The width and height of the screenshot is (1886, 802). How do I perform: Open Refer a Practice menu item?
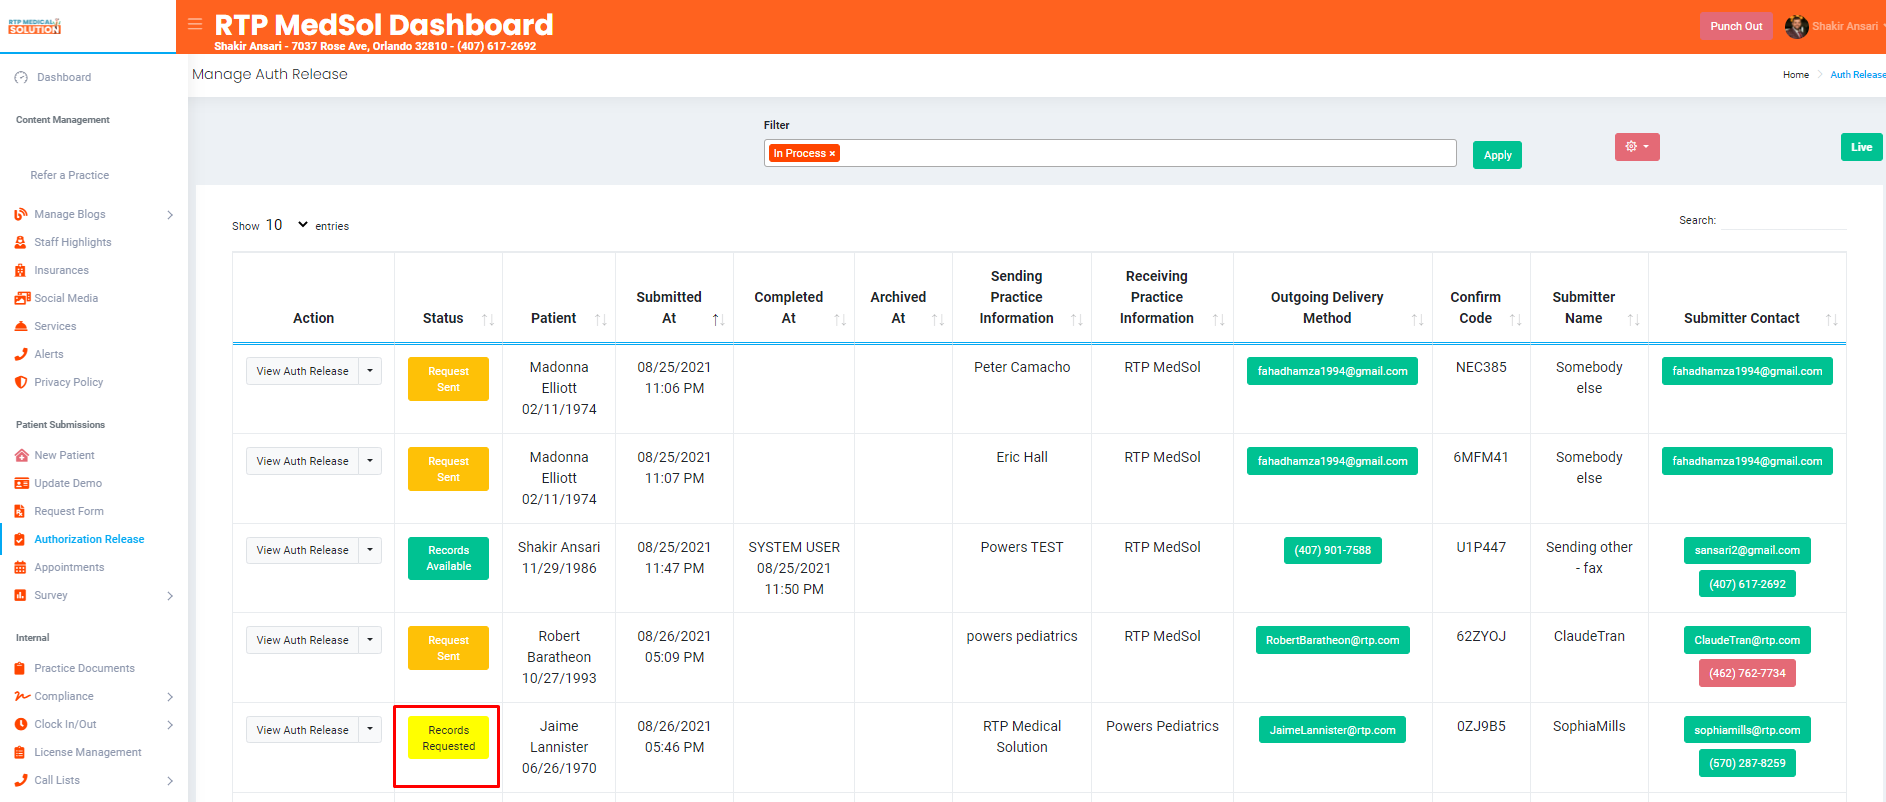[70, 175]
